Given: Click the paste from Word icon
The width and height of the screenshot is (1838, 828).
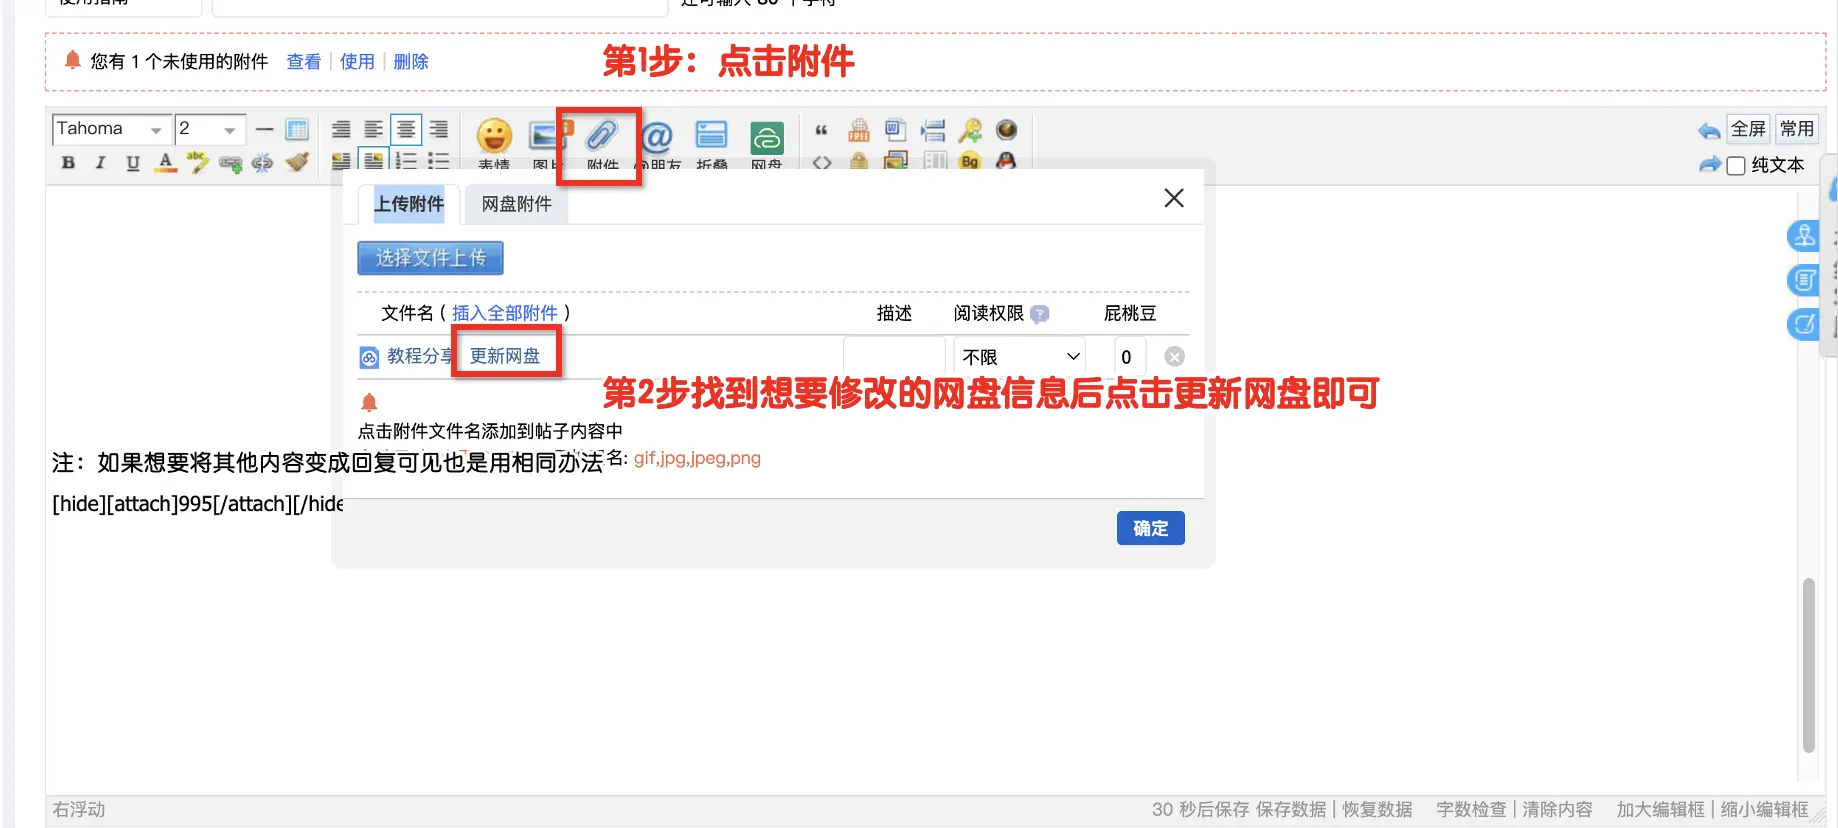Looking at the screenshot, I should tap(896, 130).
